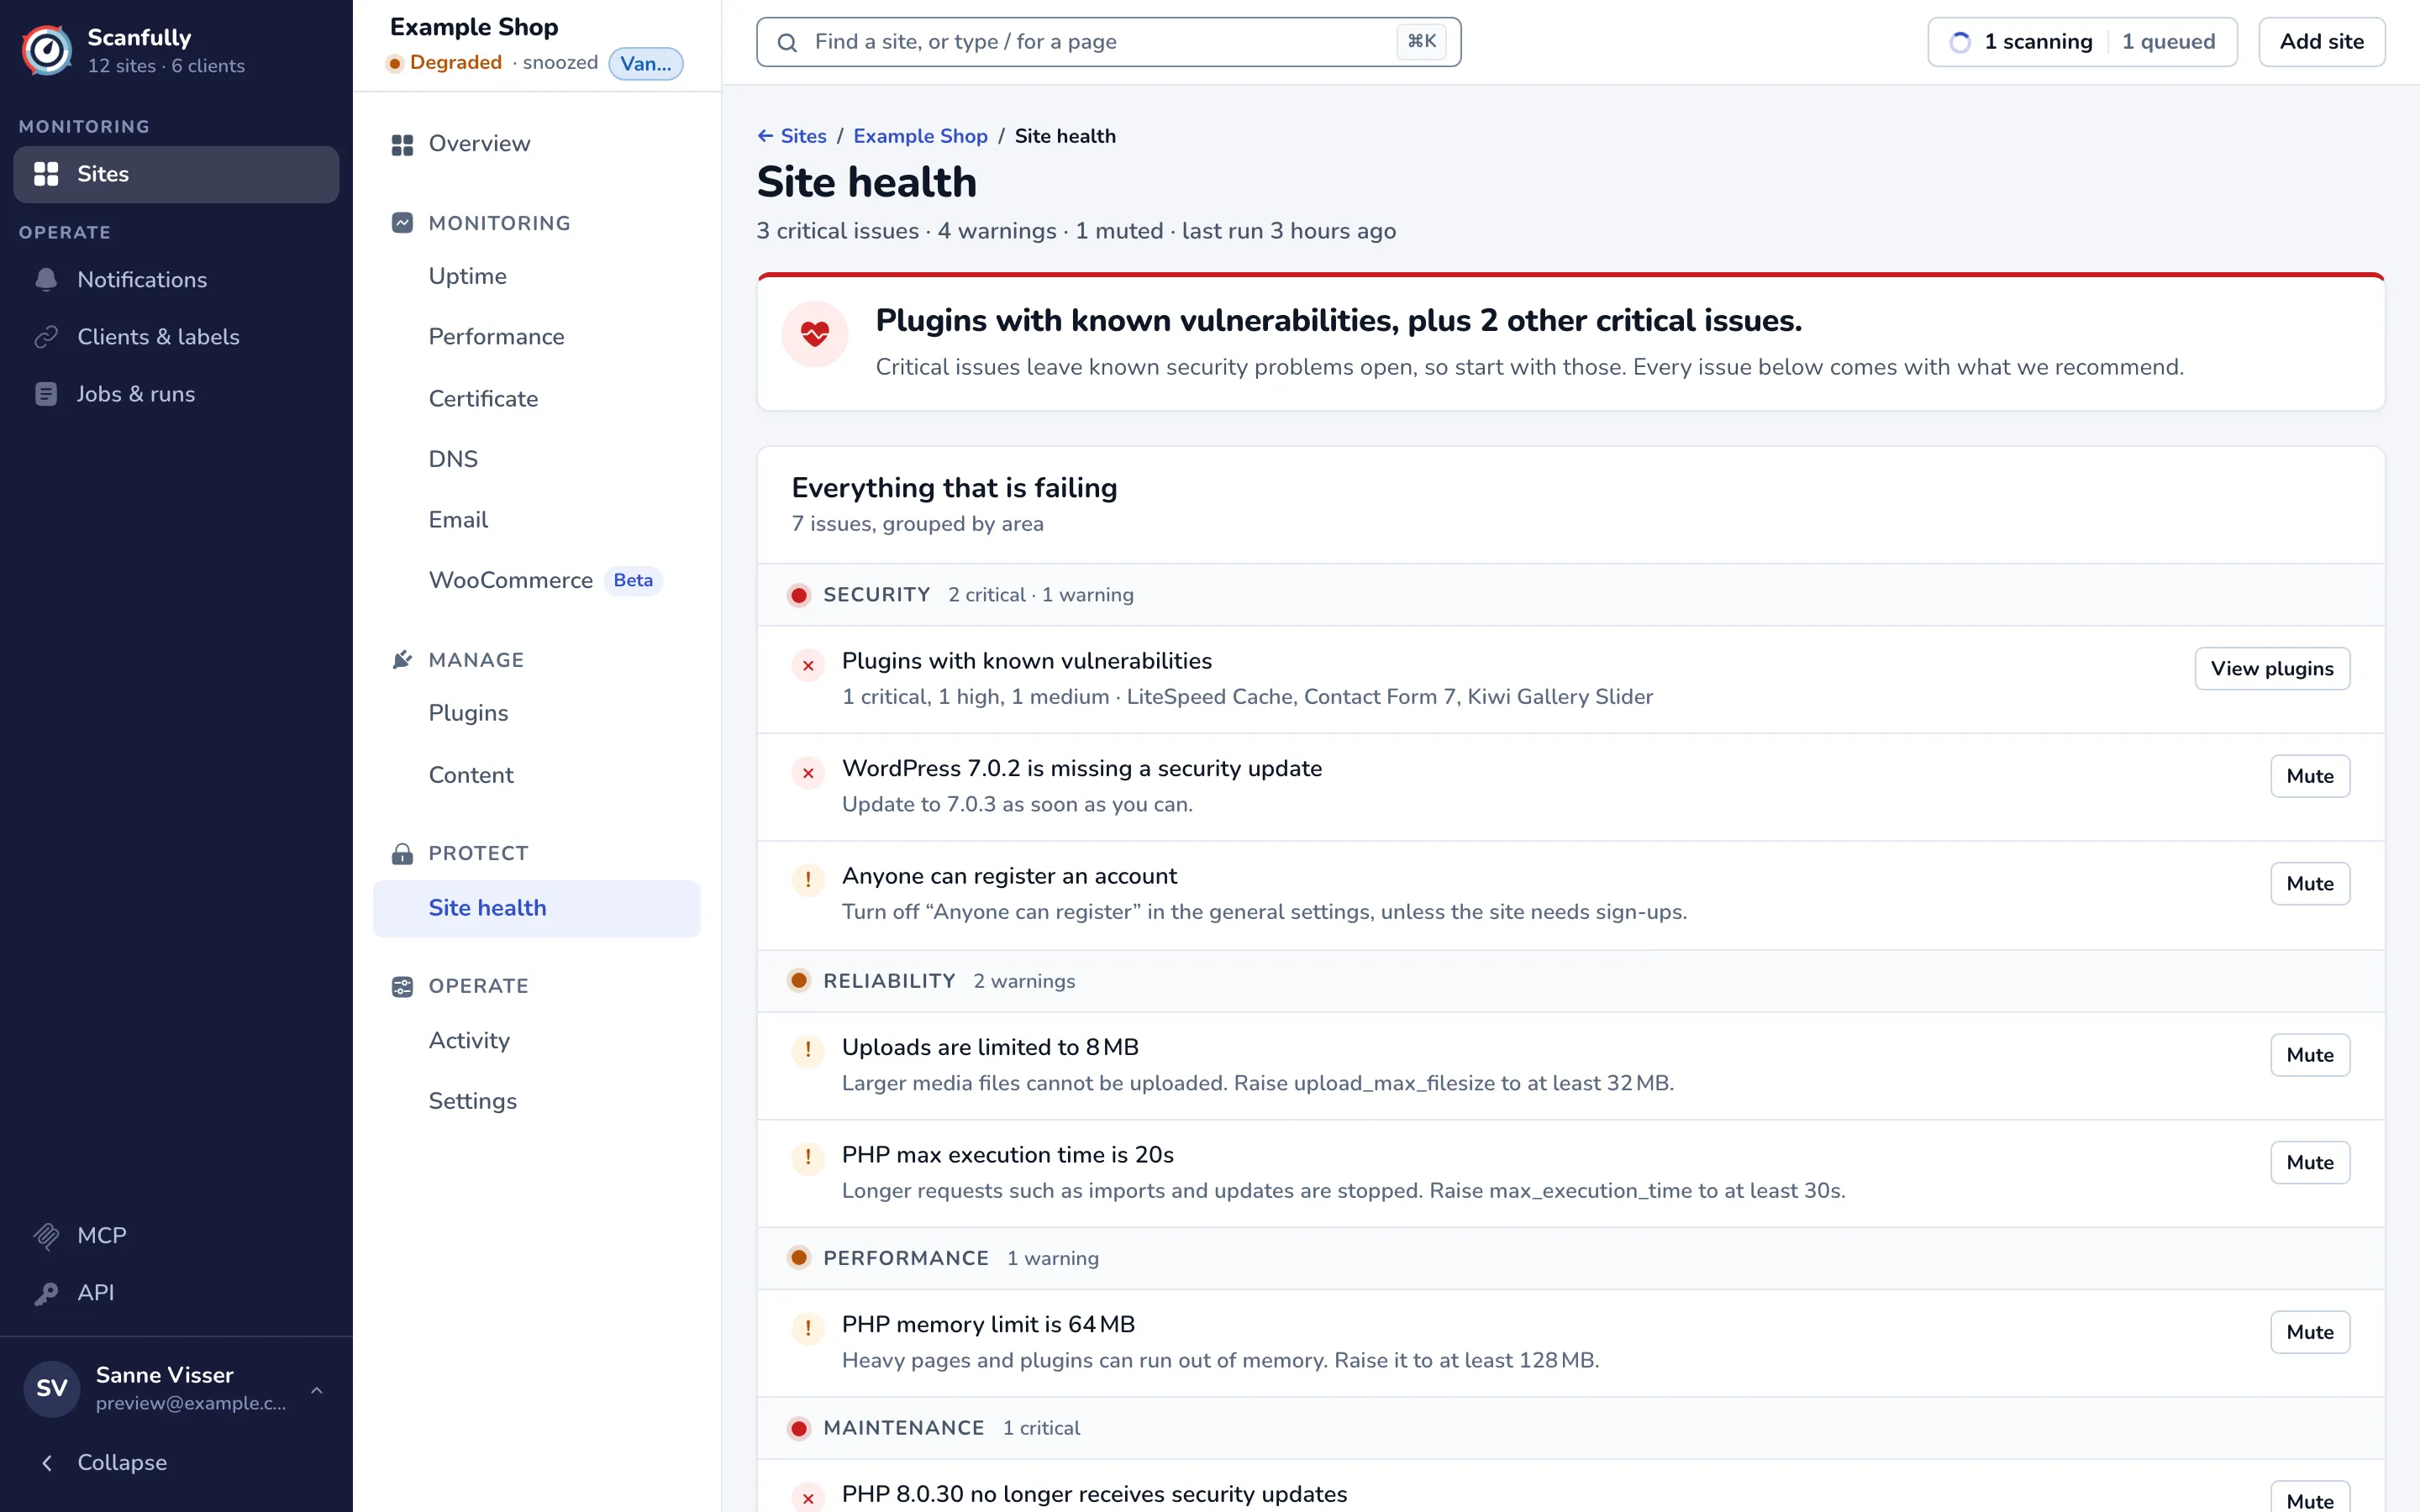Mute the WordPress 7.0.2 security update issue
The image size is (2420, 1512).
(x=2310, y=776)
